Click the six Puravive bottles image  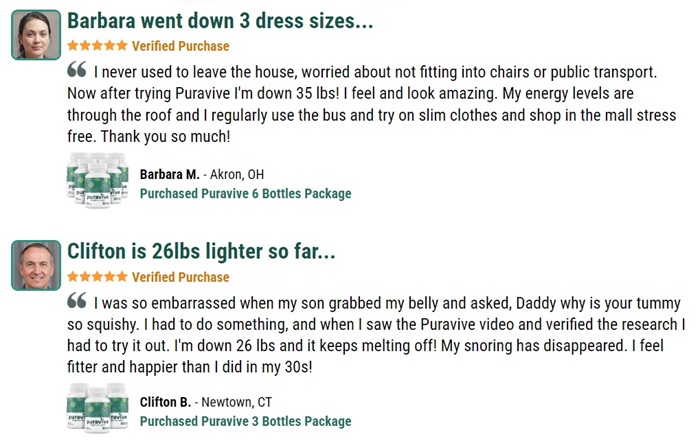click(98, 180)
